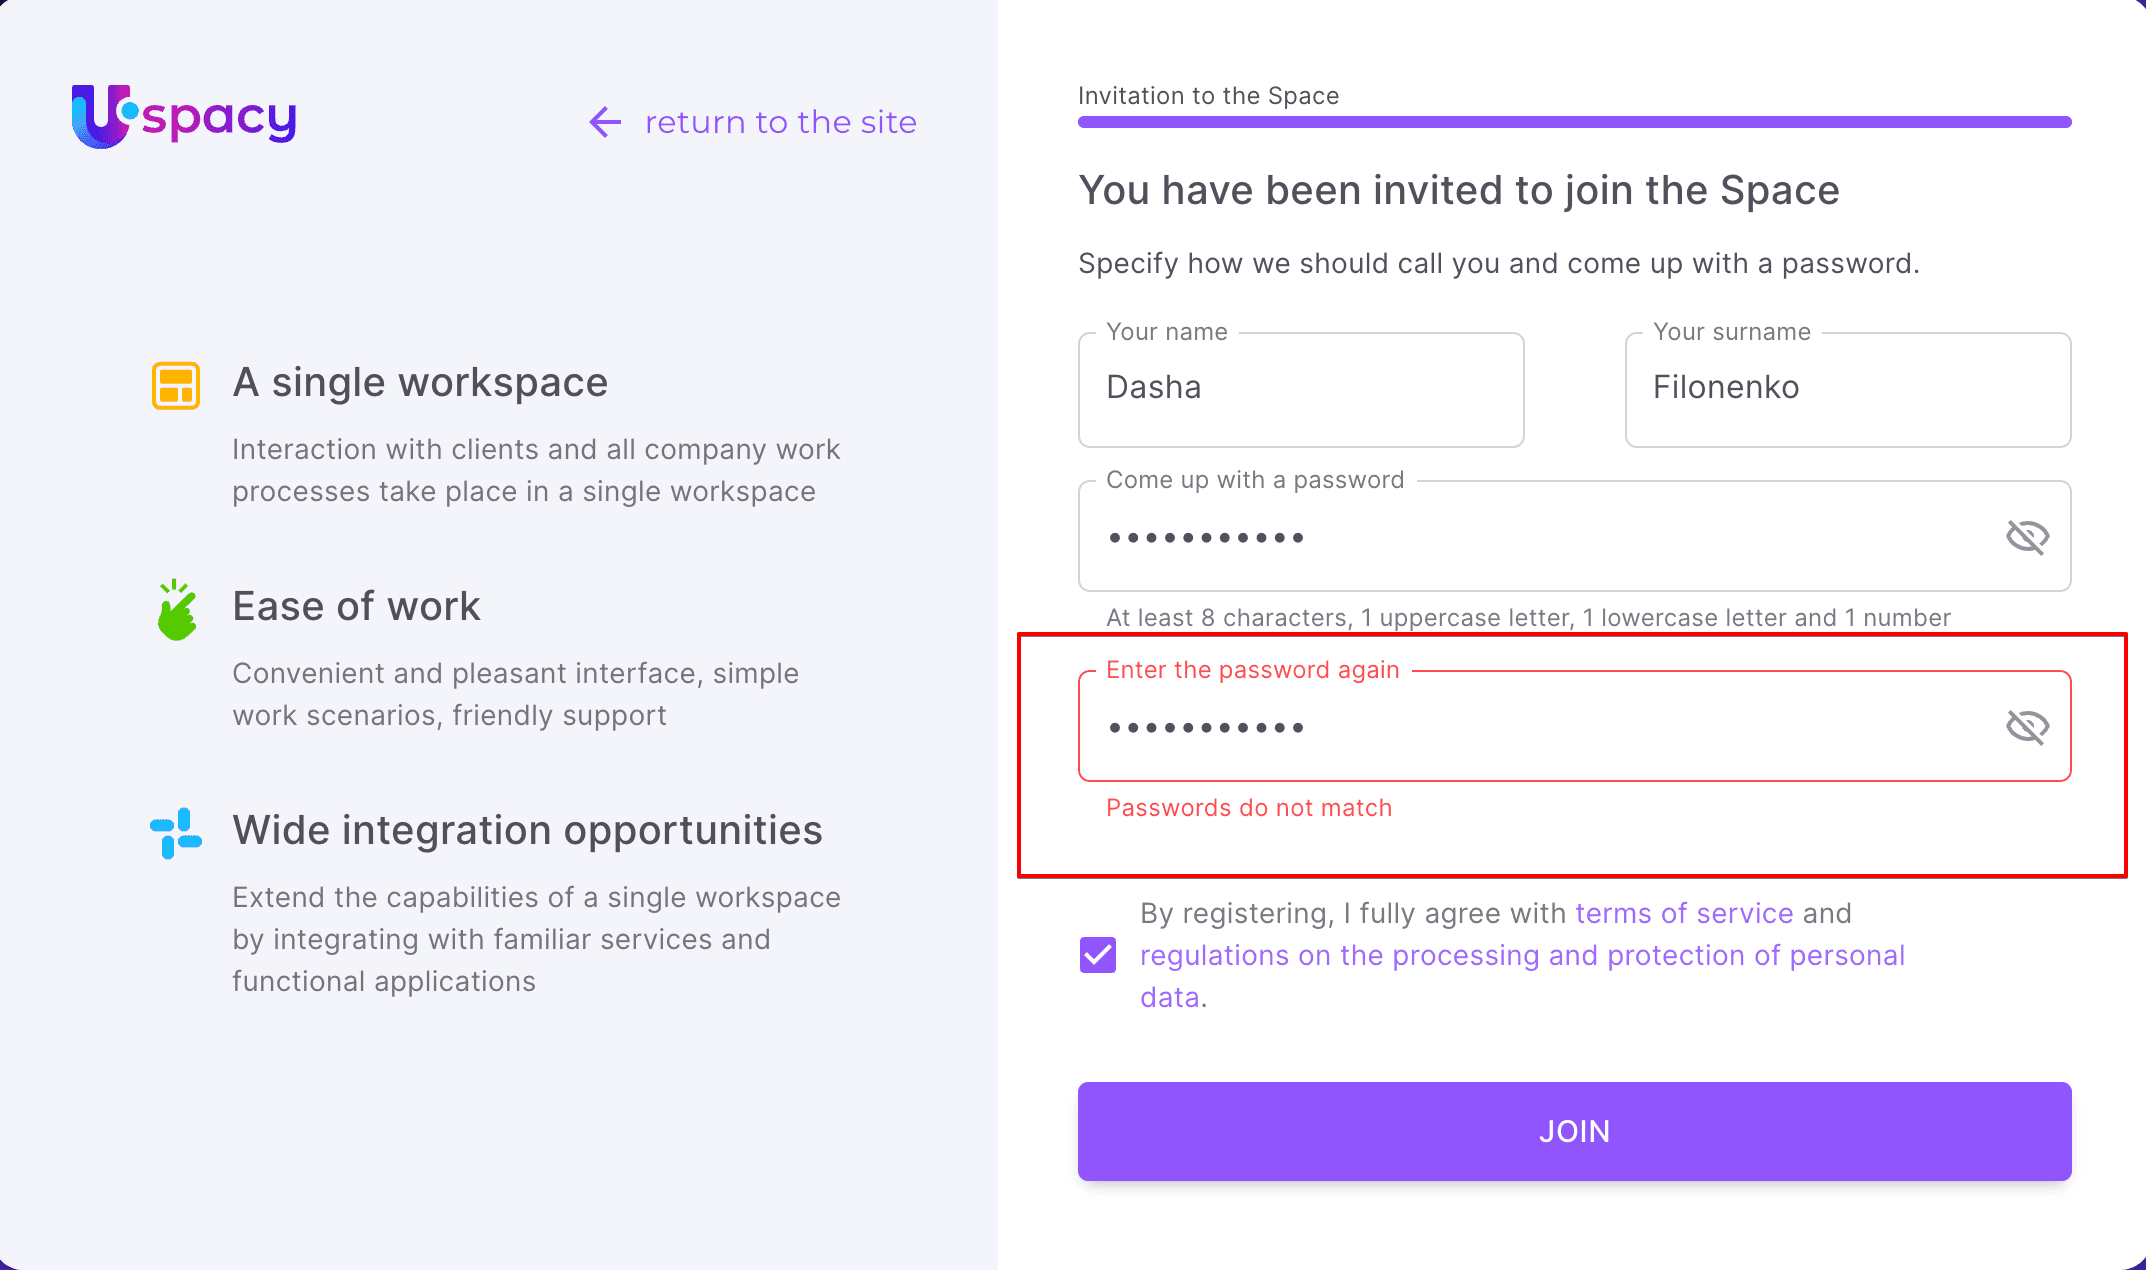Click the orange single workspace icon
This screenshot has width=2146, height=1270.
(176, 386)
